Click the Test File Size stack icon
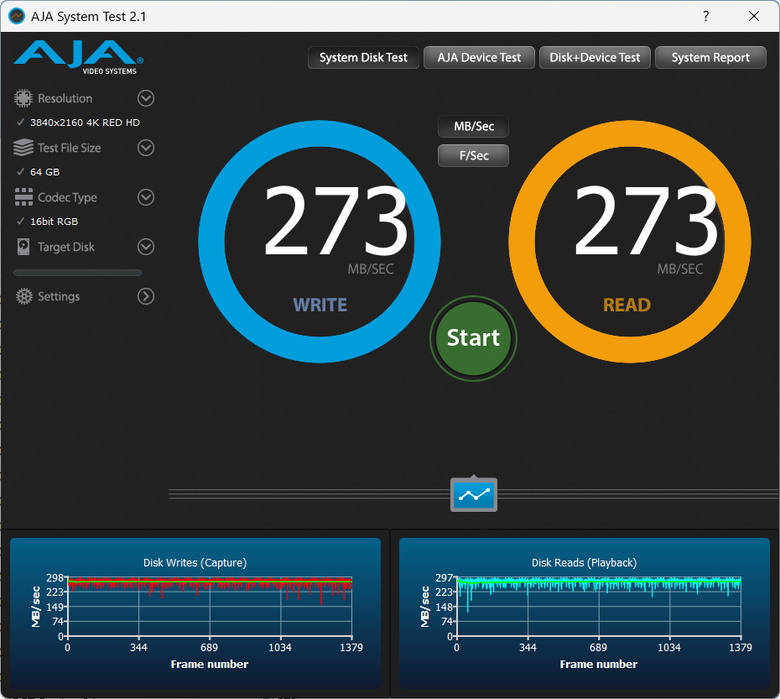The height and width of the screenshot is (699, 780). [x=23, y=148]
